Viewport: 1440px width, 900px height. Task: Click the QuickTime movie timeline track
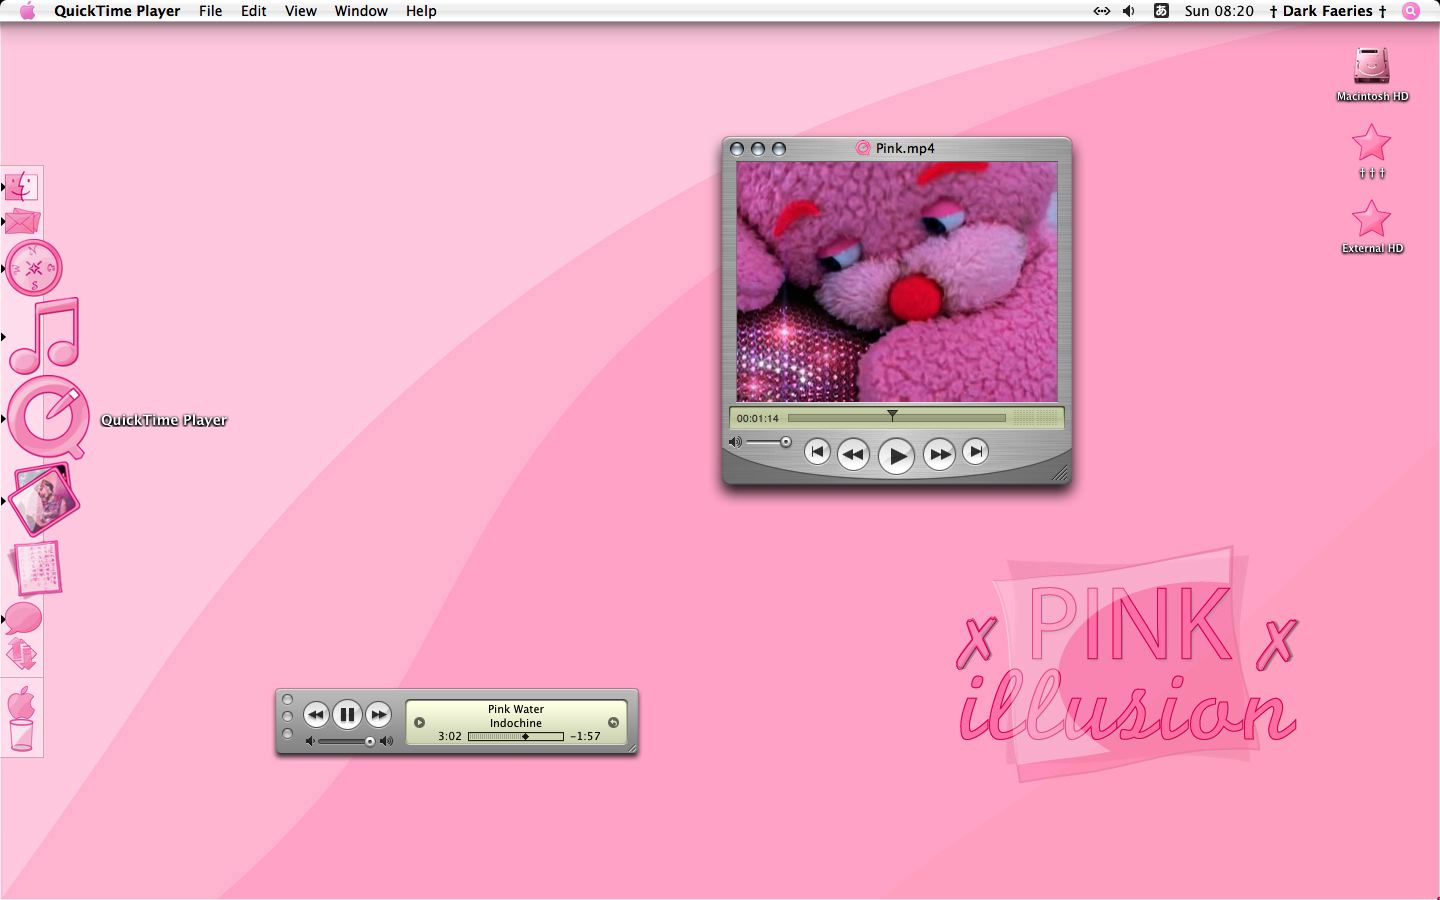(x=897, y=418)
